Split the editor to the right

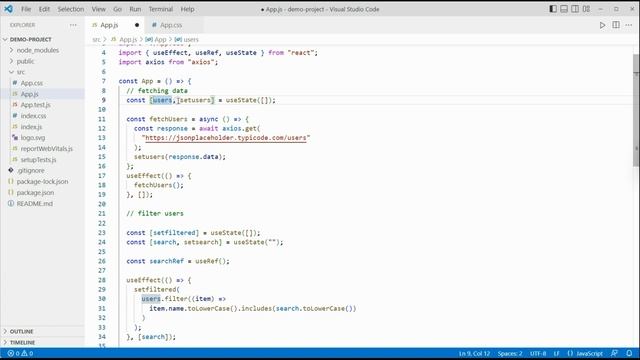click(616, 25)
